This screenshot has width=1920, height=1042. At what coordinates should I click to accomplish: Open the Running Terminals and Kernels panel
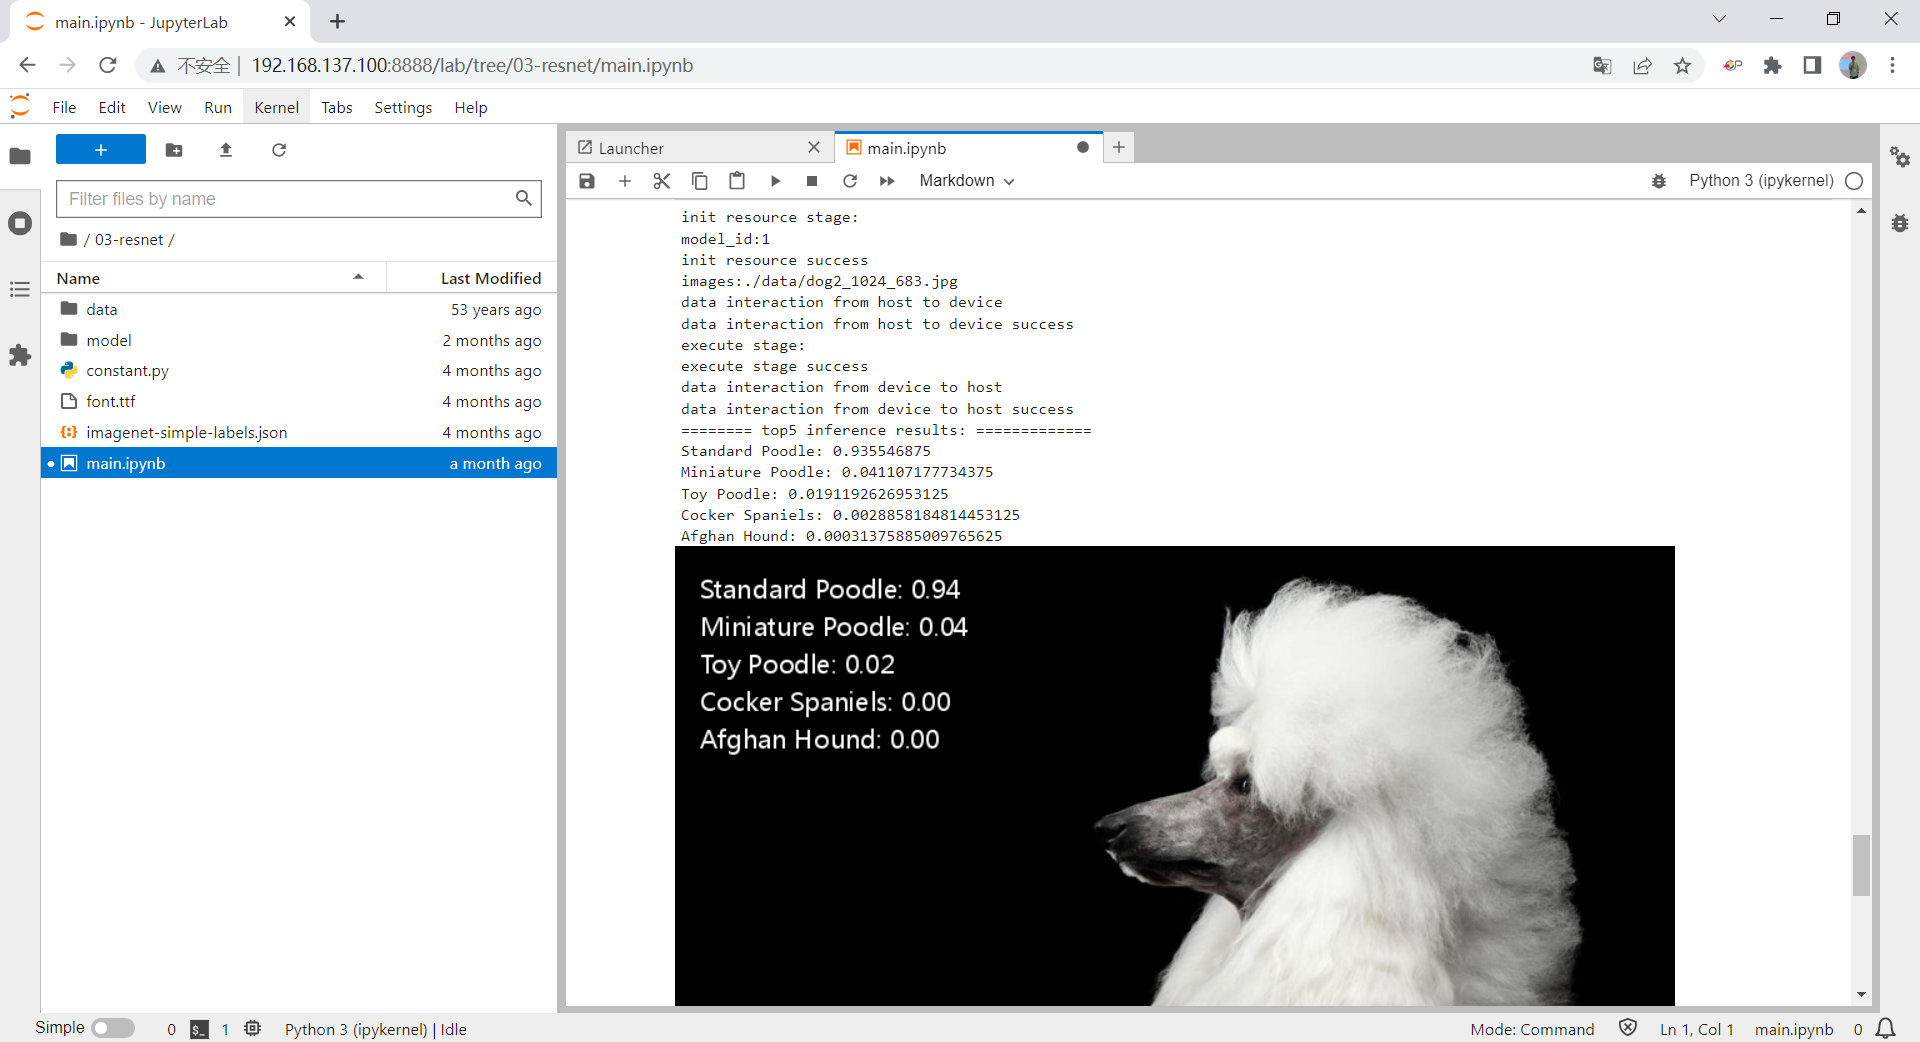click(x=20, y=223)
